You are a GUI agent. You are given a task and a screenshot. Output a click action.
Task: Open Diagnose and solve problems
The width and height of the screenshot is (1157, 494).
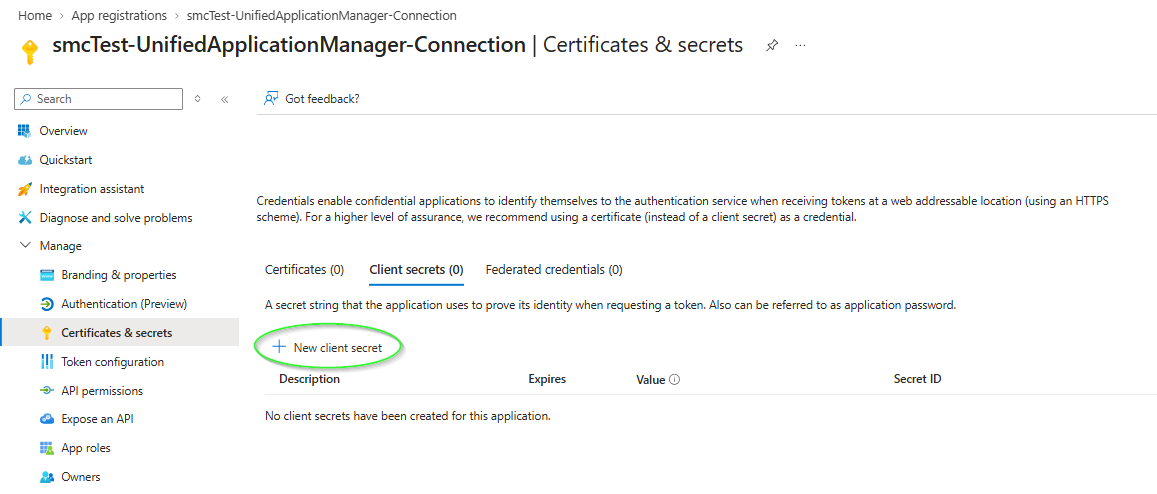[x=116, y=218]
